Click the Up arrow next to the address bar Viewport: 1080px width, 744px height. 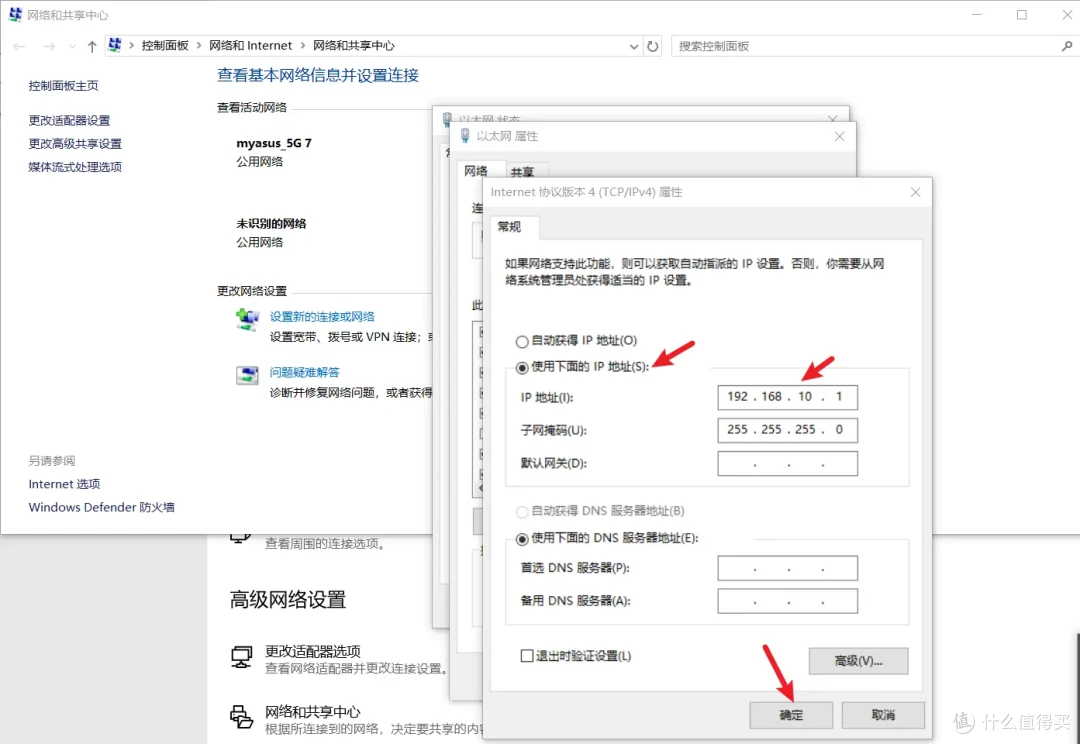92,46
